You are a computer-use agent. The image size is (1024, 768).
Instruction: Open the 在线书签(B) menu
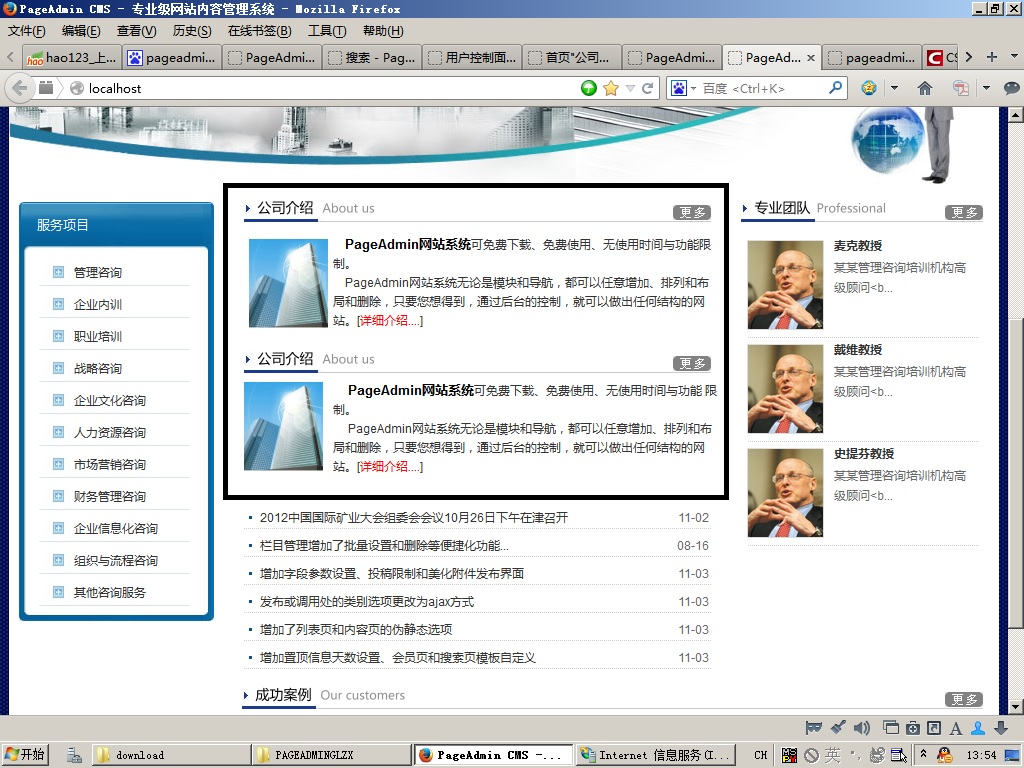pyautogui.click(x=259, y=31)
